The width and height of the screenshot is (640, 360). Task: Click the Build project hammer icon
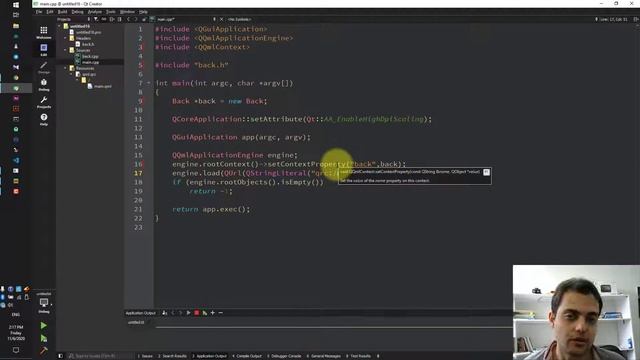[x=44, y=350]
